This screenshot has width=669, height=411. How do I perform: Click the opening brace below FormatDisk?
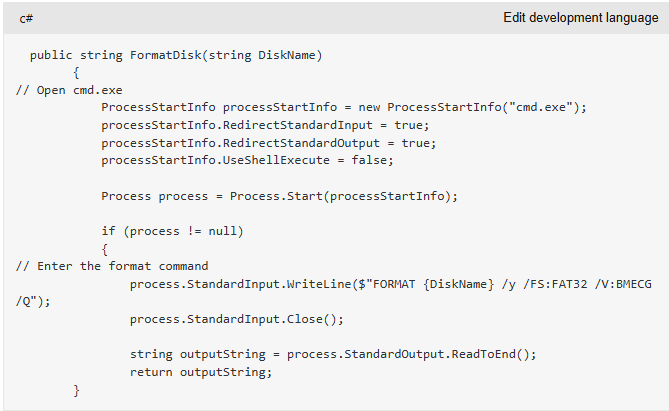76,73
